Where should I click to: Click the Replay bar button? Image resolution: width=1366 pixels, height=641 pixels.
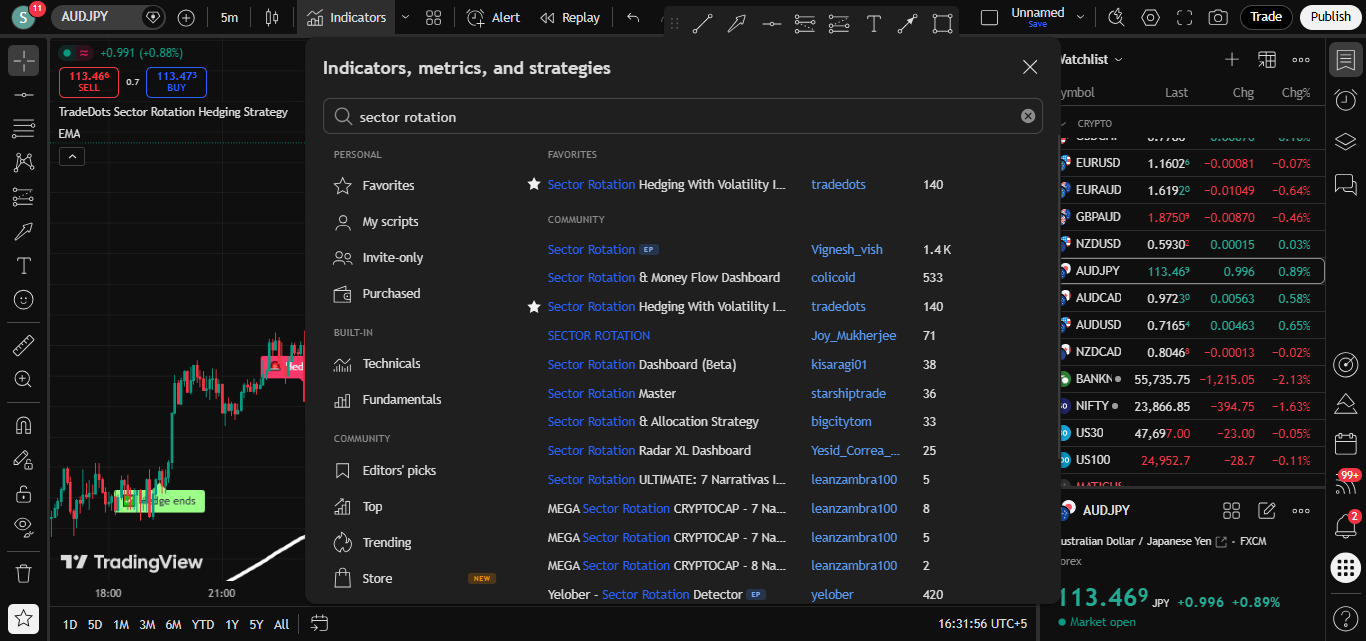(570, 17)
